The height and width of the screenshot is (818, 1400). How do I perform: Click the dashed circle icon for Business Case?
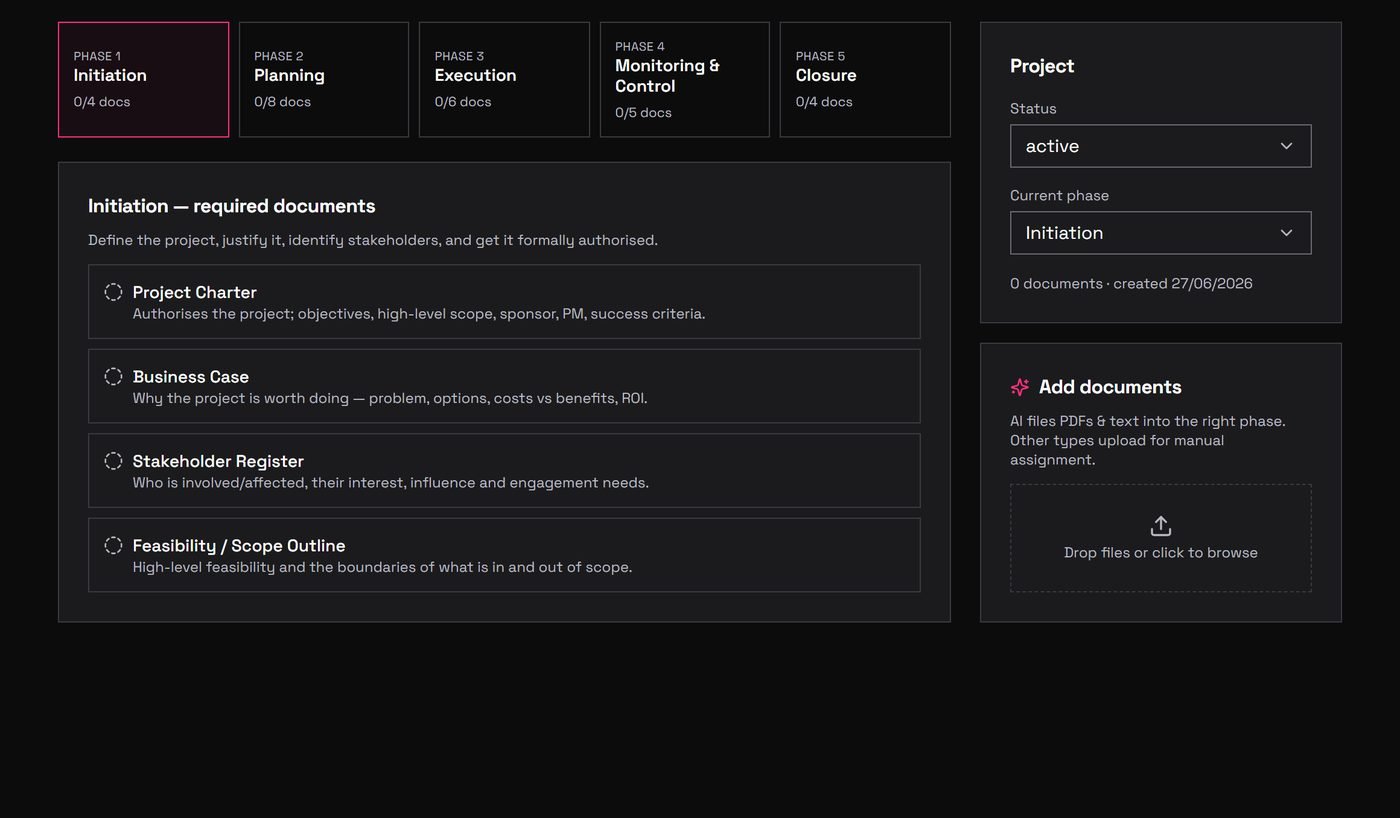point(113,376)
